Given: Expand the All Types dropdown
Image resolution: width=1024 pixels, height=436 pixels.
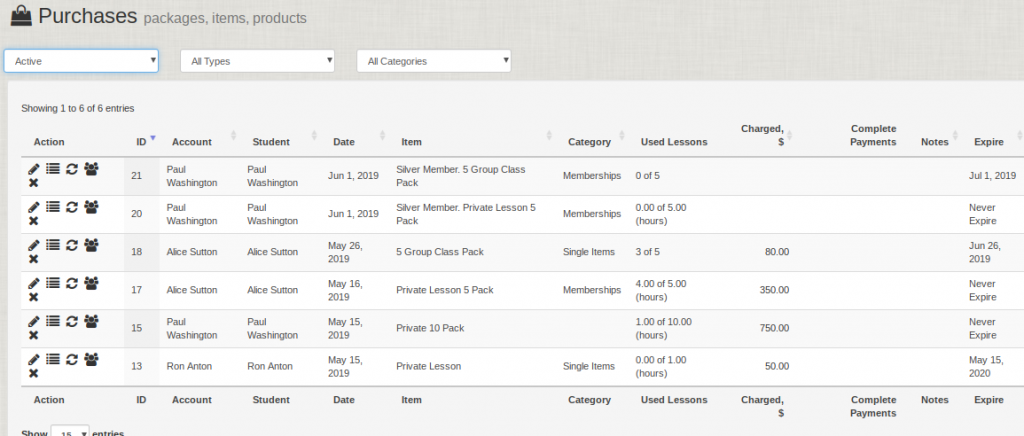Looking at the screenshot, I should [257, 61].
